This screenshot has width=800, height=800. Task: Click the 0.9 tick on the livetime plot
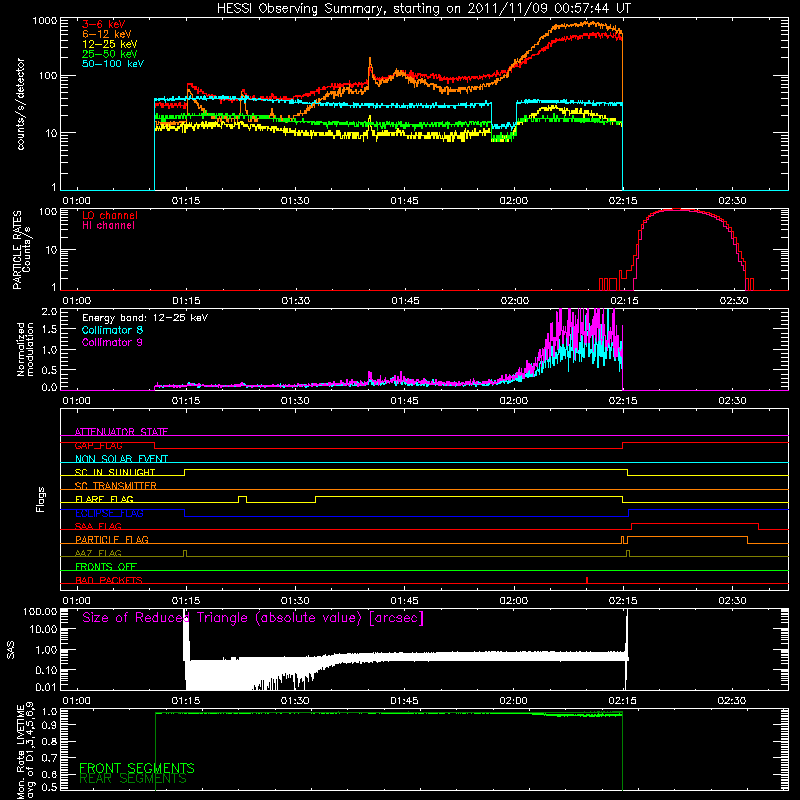[49, 726]
